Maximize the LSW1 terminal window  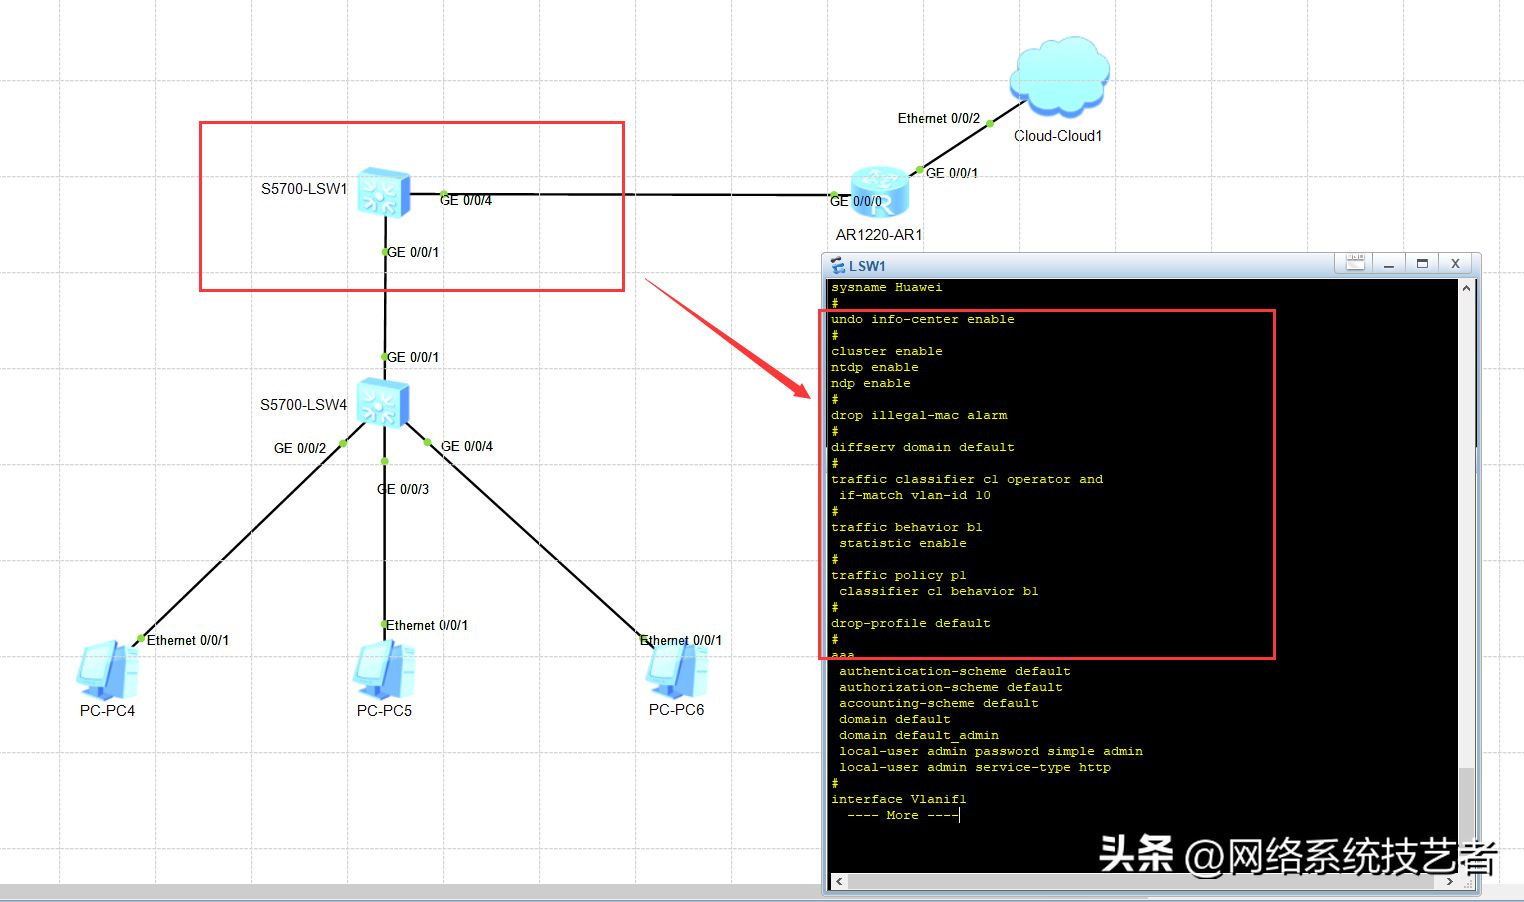tap(1422, 264)
